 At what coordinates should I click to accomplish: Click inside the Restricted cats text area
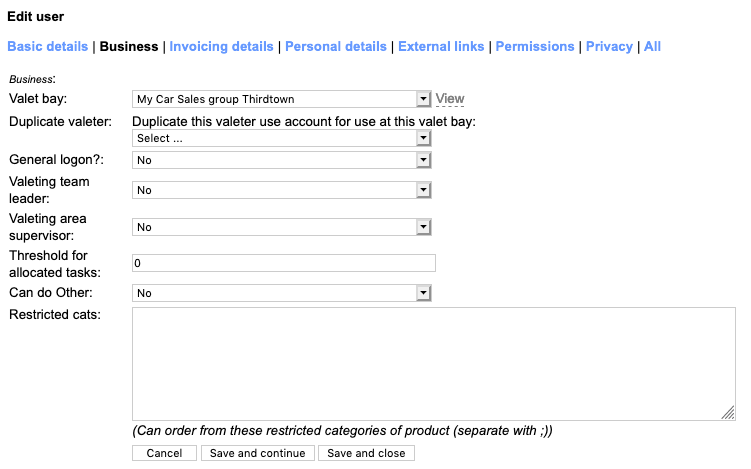pos(433,363)
